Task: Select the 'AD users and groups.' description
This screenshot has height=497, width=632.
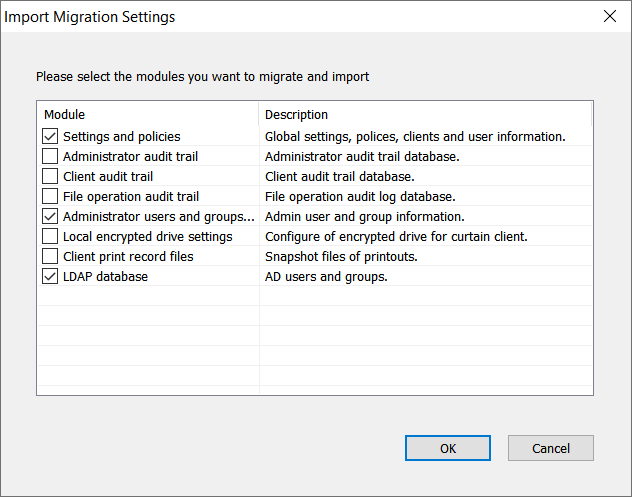Action: (326, 276)
